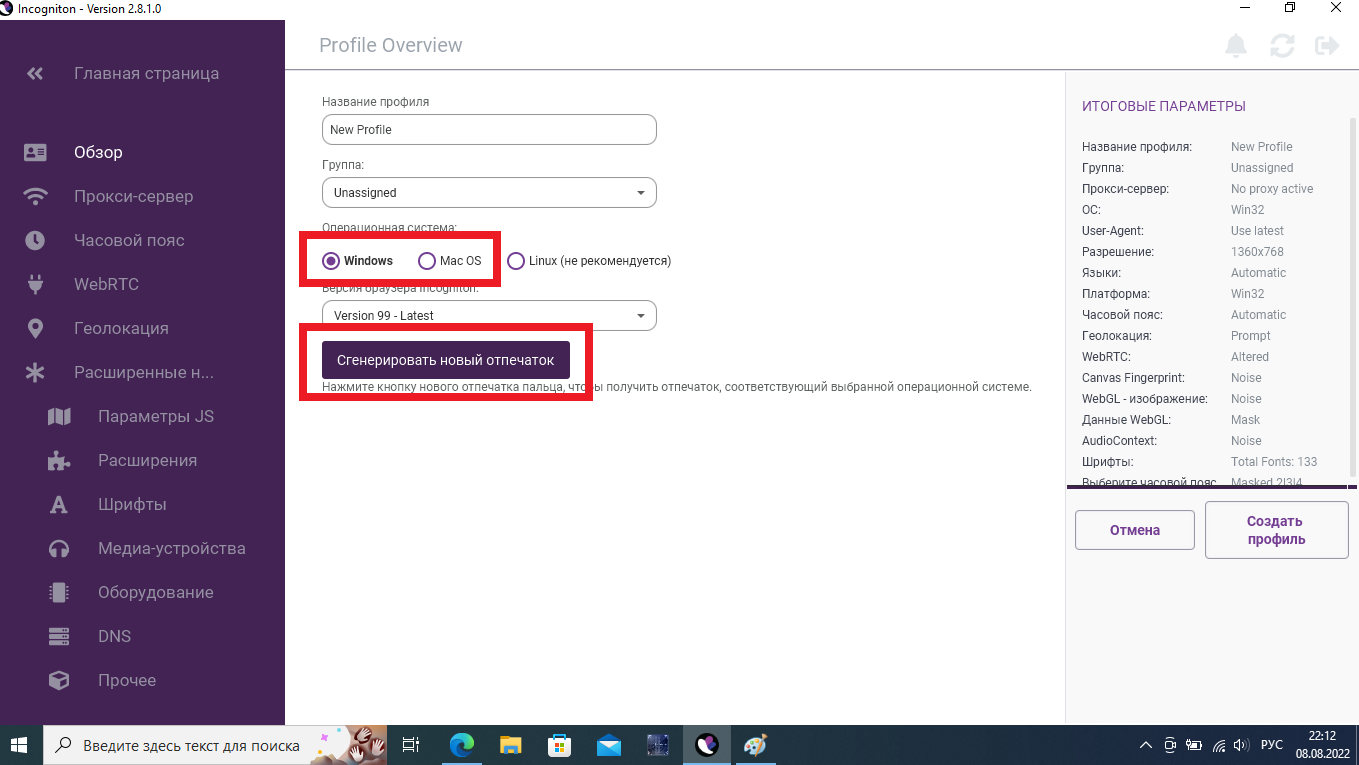Open the Группа Unassigned dropdown

coord(489,192)
